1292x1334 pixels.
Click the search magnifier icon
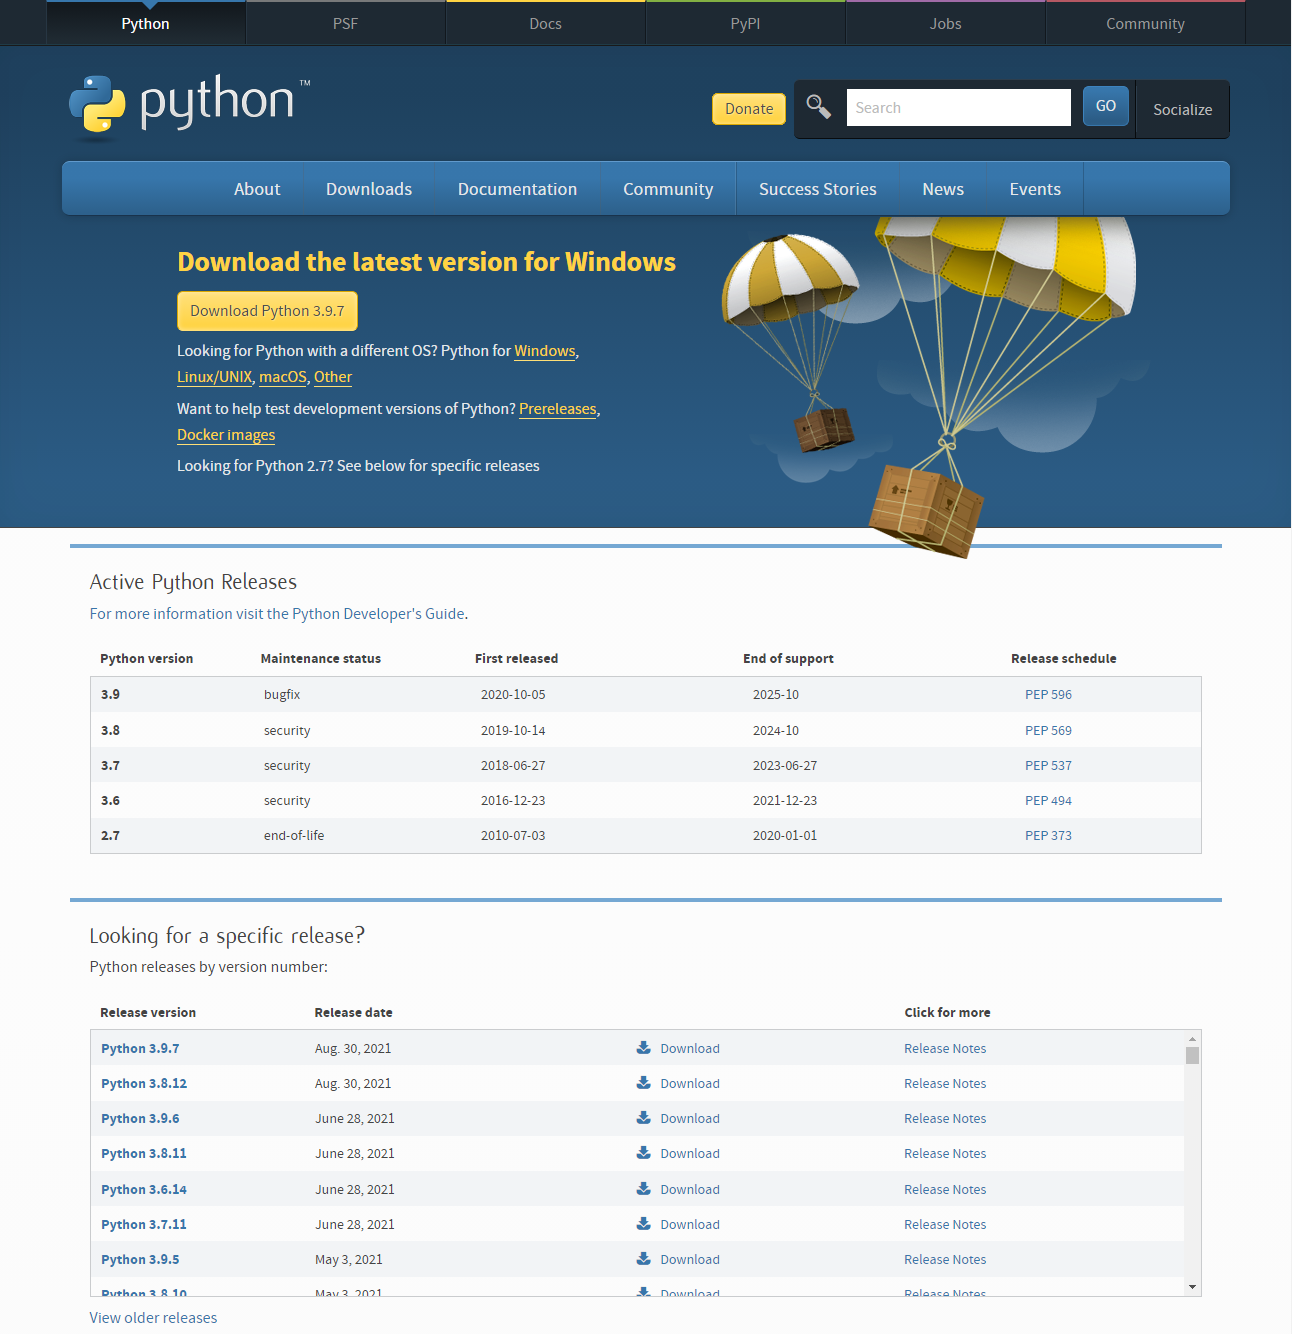tap(818, 107)
